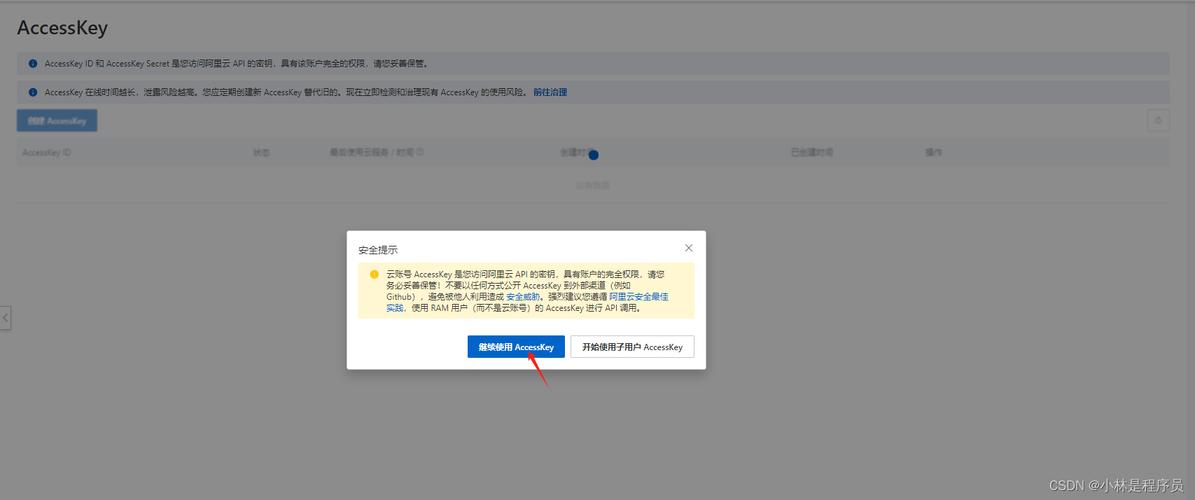Click the 操作 column header
The image size is (1195, 500).
(934, 152)
